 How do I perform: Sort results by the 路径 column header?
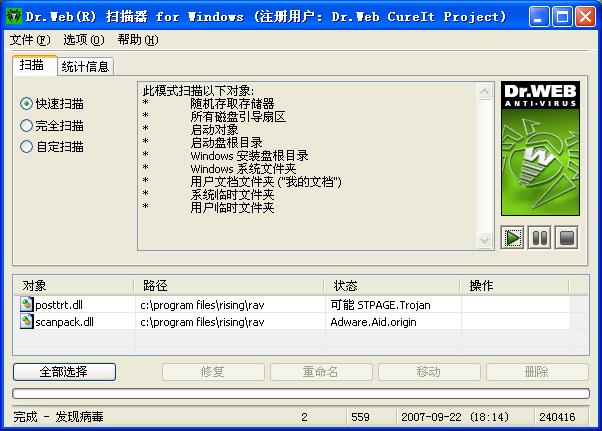pyautogui.click(x=230, y=286)
